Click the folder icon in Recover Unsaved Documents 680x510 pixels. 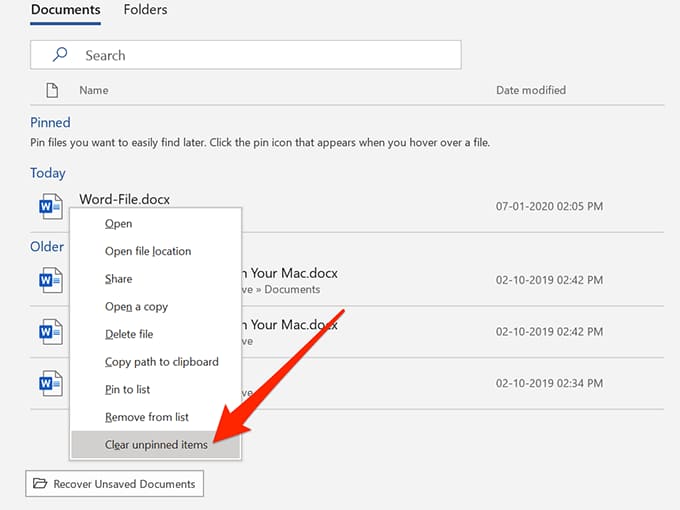click(x=40, y=484)
